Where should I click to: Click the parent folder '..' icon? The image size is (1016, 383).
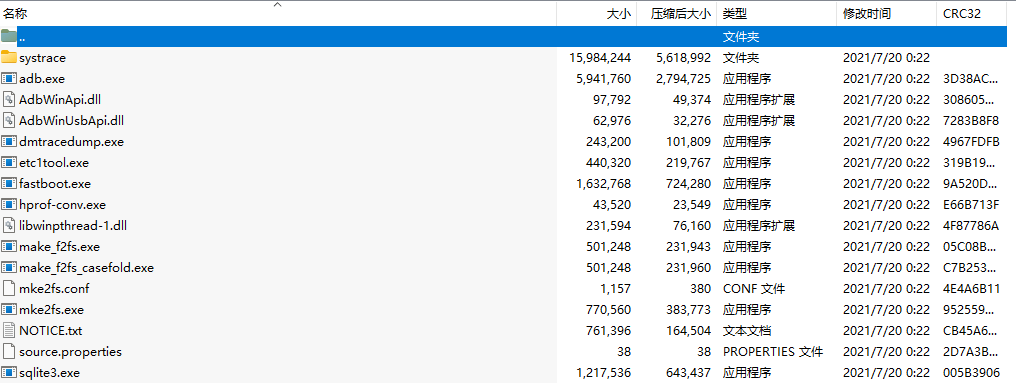pyautogui.click(x=8, y=36)
